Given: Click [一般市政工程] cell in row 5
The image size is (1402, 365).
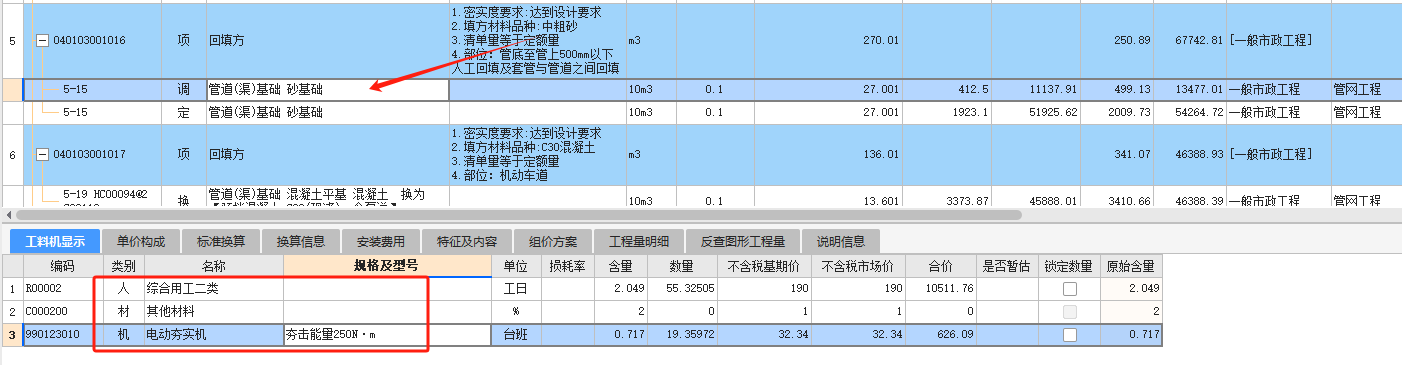Looking at the screenshot, I should pyautogui.click(x=1278, y=41).
